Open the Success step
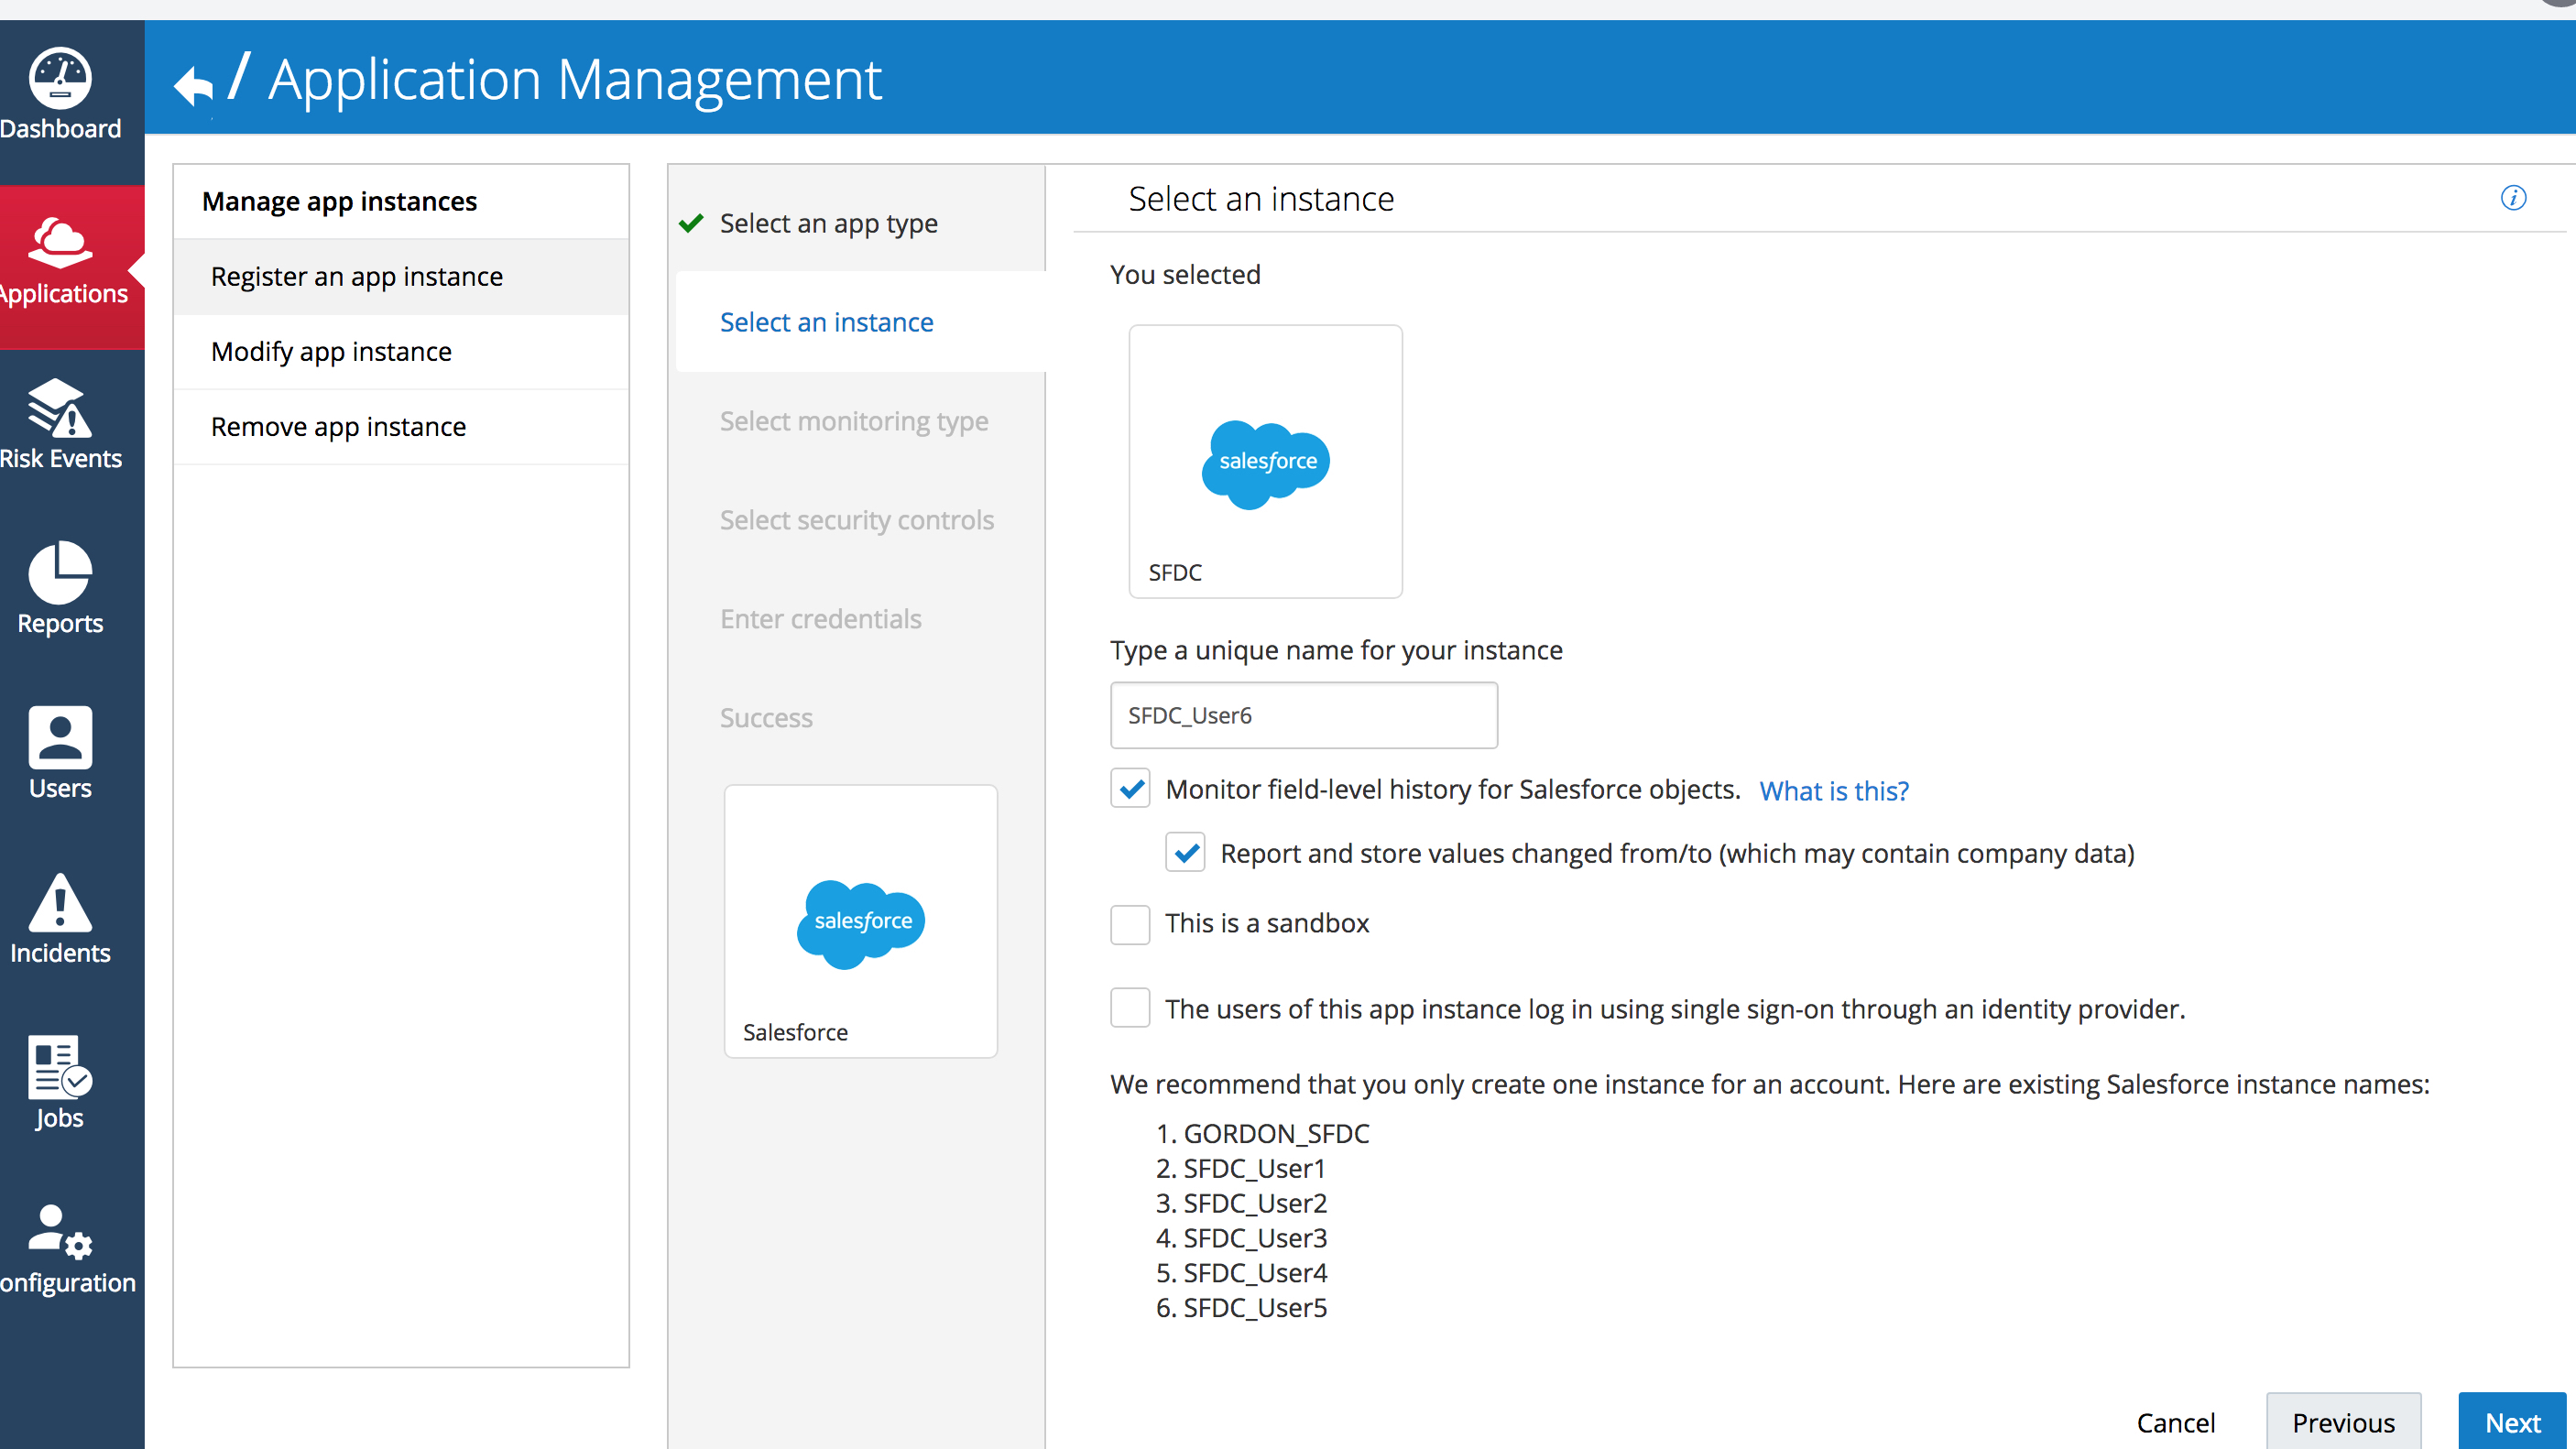 click(766, 718)
